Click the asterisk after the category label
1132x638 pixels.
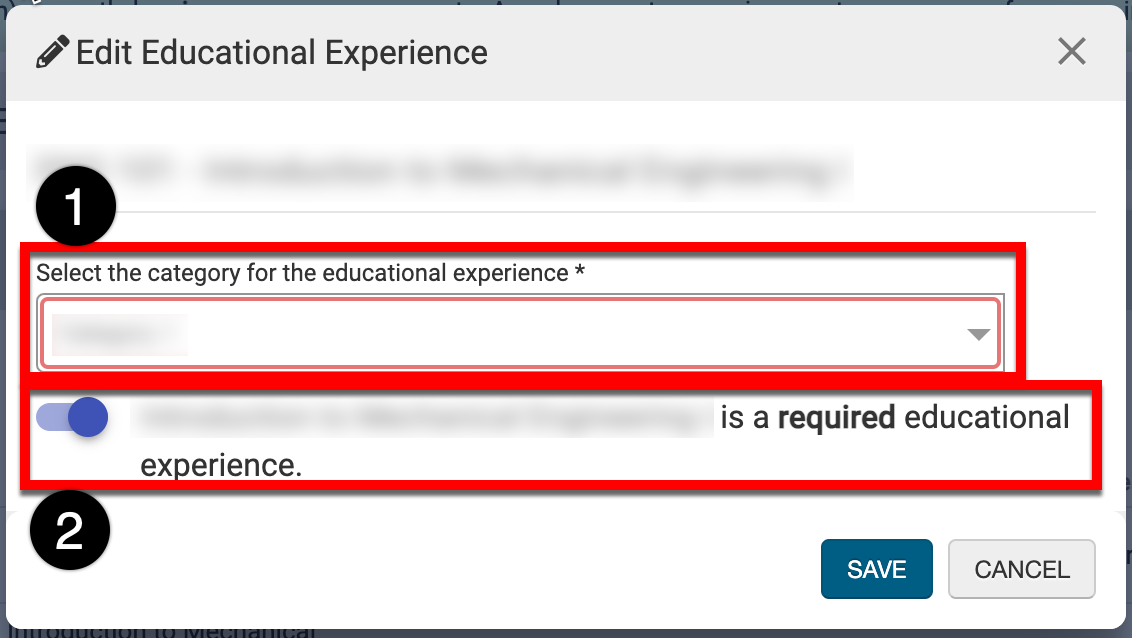tap(580, 273)
